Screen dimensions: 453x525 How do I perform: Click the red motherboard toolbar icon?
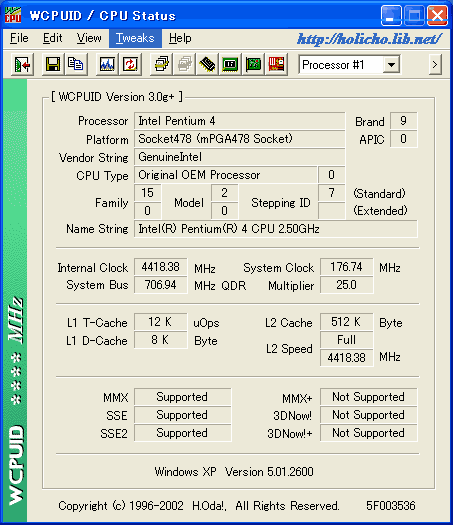276,64
